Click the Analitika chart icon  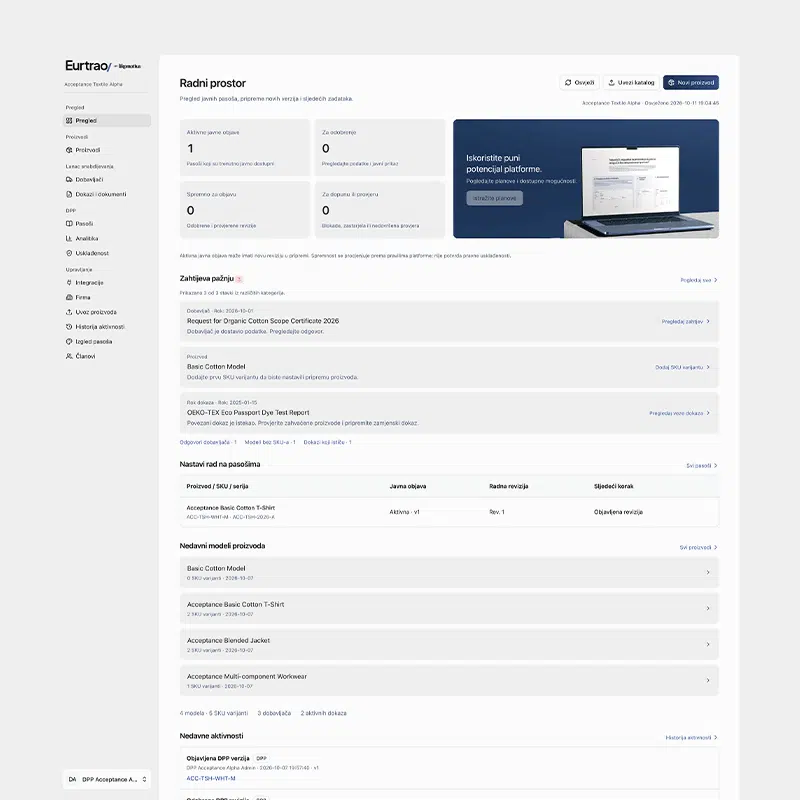(69, 238)
